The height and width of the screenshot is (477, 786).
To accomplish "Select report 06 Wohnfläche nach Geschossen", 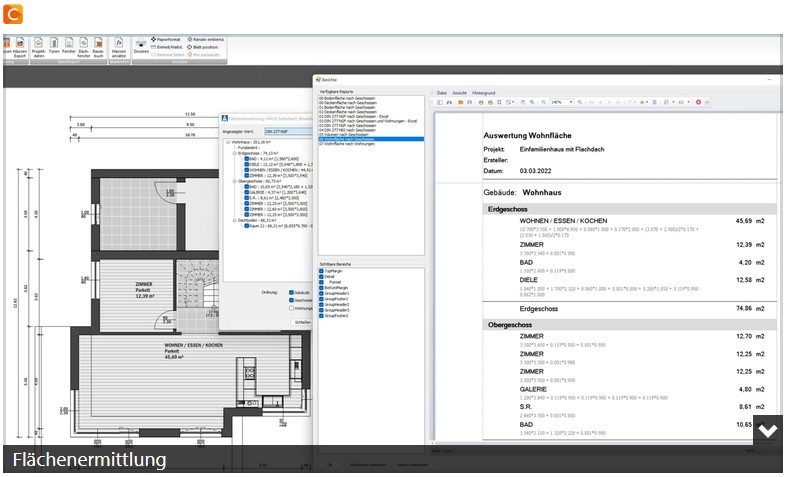I will click(x=371, y=139).
